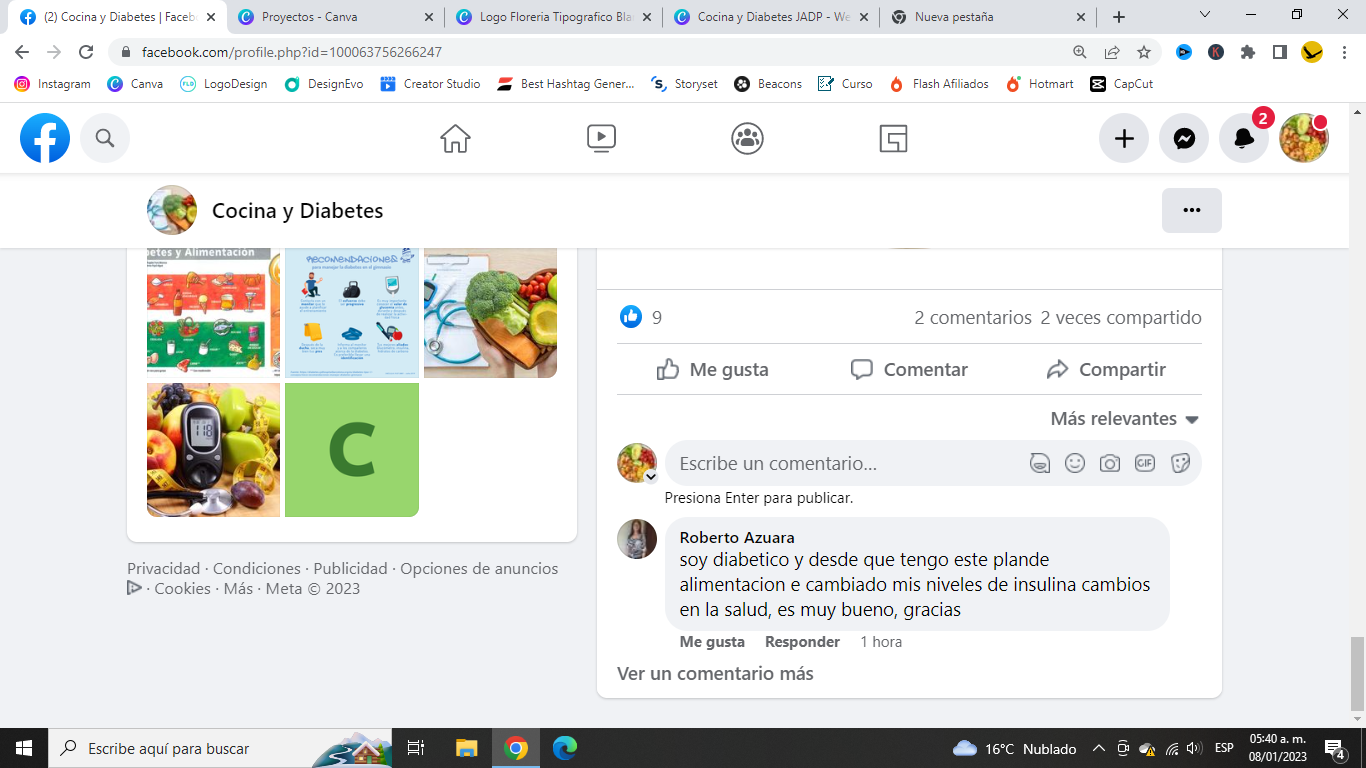Insert an emoji in comment
Image resolution: width=1366 pixels, height=768 pixels.
coord(1075,463)
